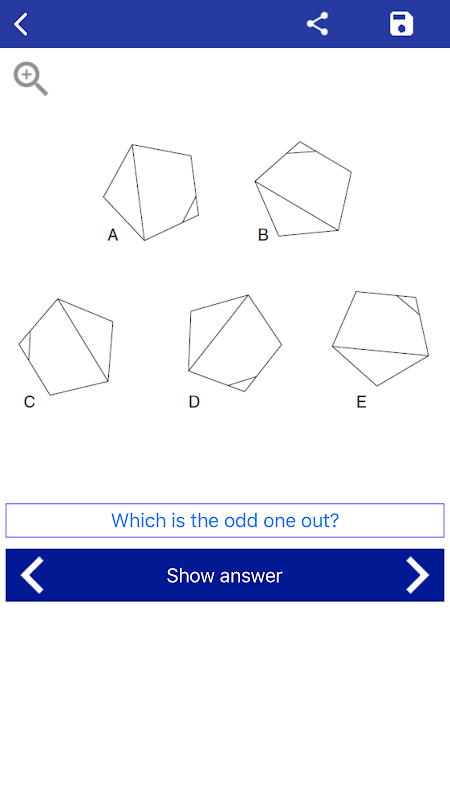The image size is (450, 800).
Task: Select pentagon figure A
Action: click(x=151, y=192)
